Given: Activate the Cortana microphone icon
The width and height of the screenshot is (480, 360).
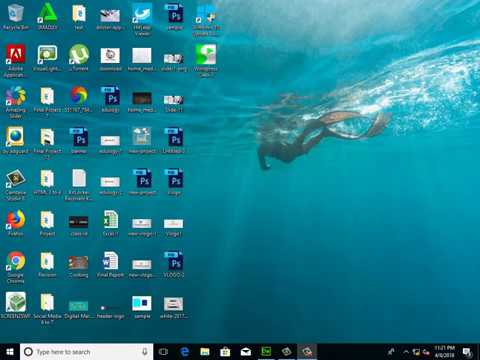Looking at the screenshot, I should [x=145, y=352].
